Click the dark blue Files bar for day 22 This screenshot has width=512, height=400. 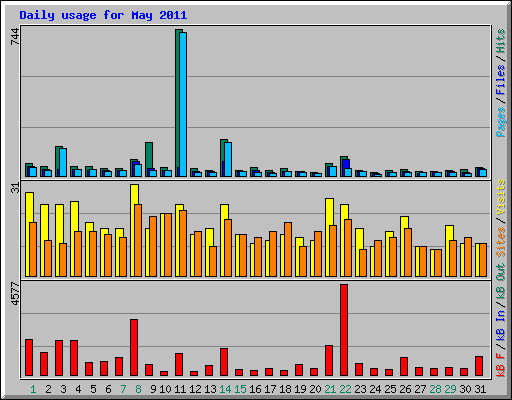point(346,164)
